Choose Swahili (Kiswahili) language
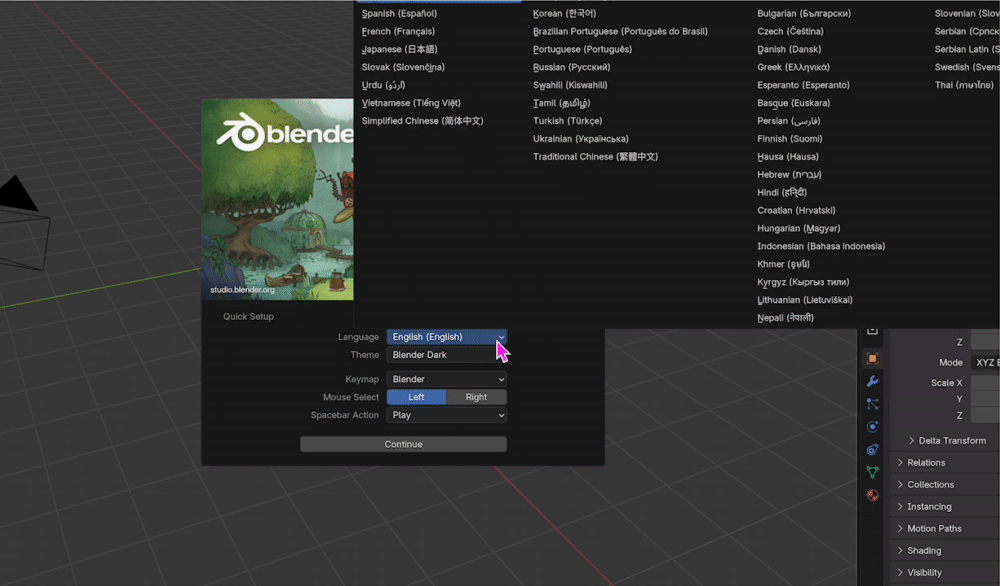Screen dimensions: 1000x586 570,85
